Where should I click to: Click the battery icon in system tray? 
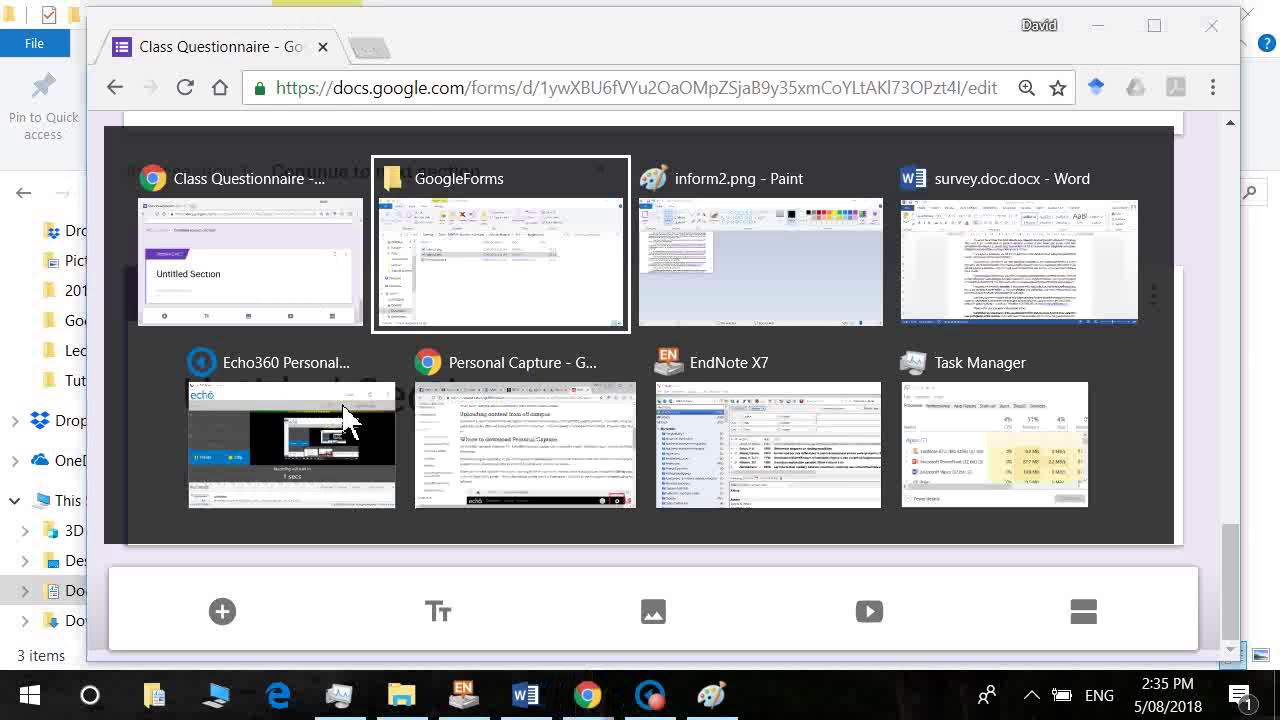pos(1062,695)
